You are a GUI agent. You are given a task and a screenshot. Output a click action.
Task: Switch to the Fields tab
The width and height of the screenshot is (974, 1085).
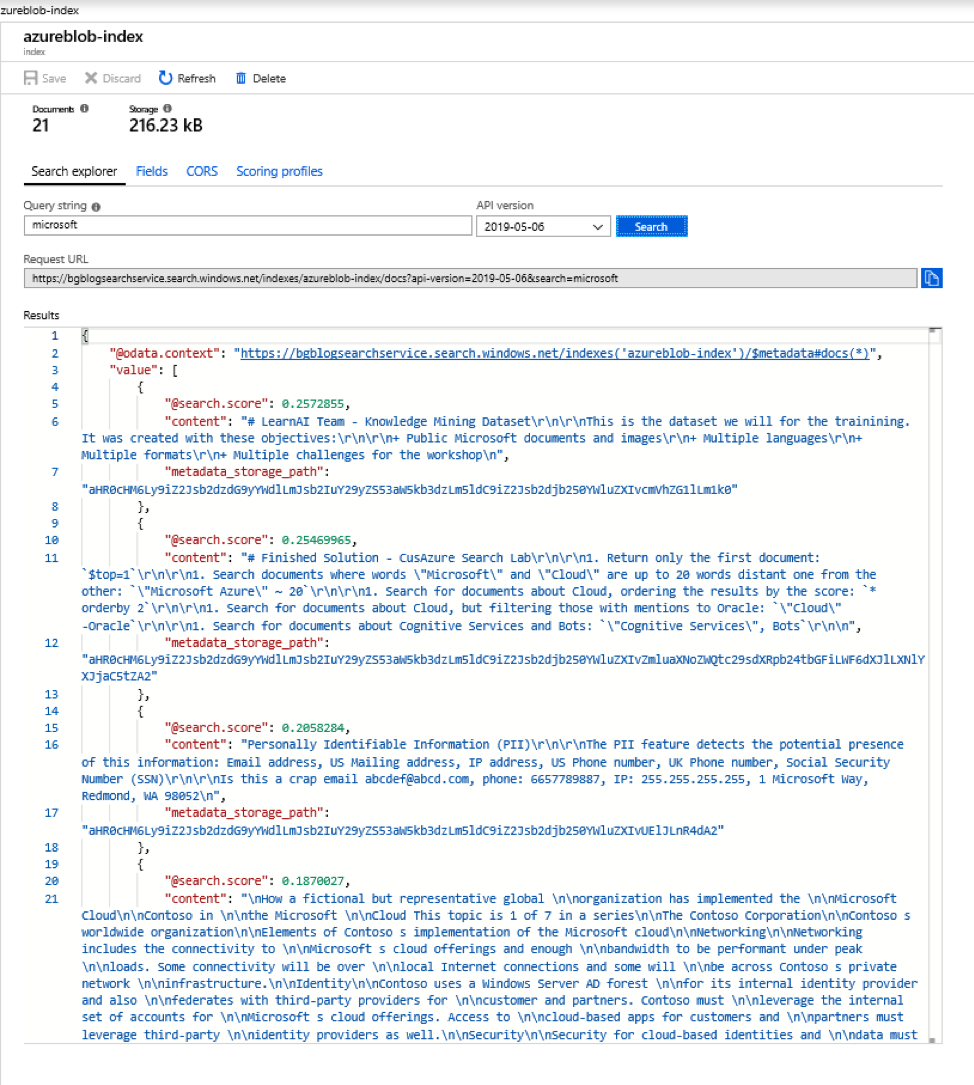tap(151, 171)
